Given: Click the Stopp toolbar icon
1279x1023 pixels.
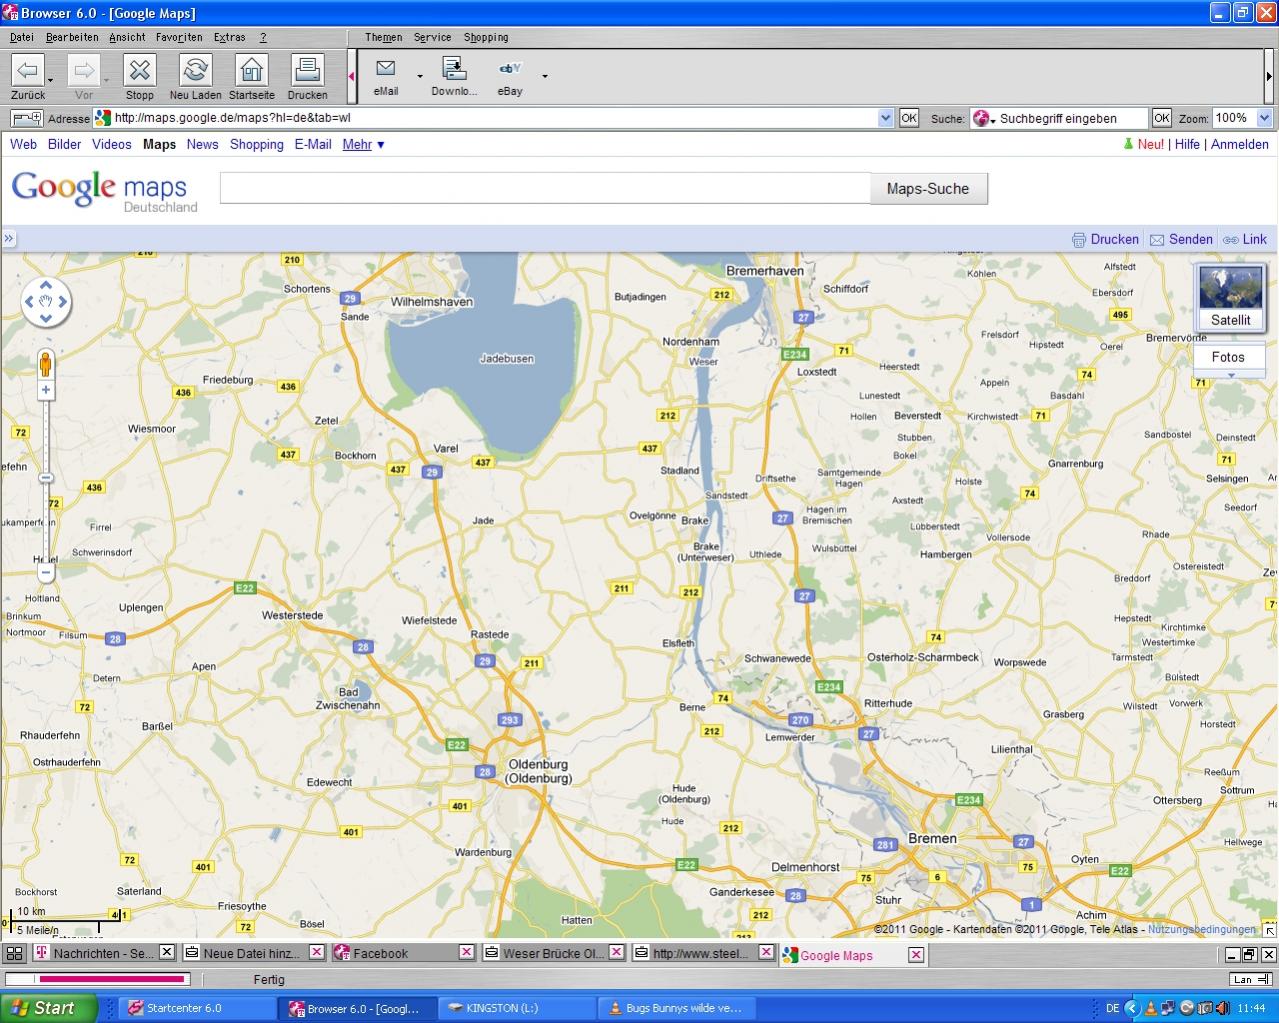Looking at the screenshot, I should [139, 70].
